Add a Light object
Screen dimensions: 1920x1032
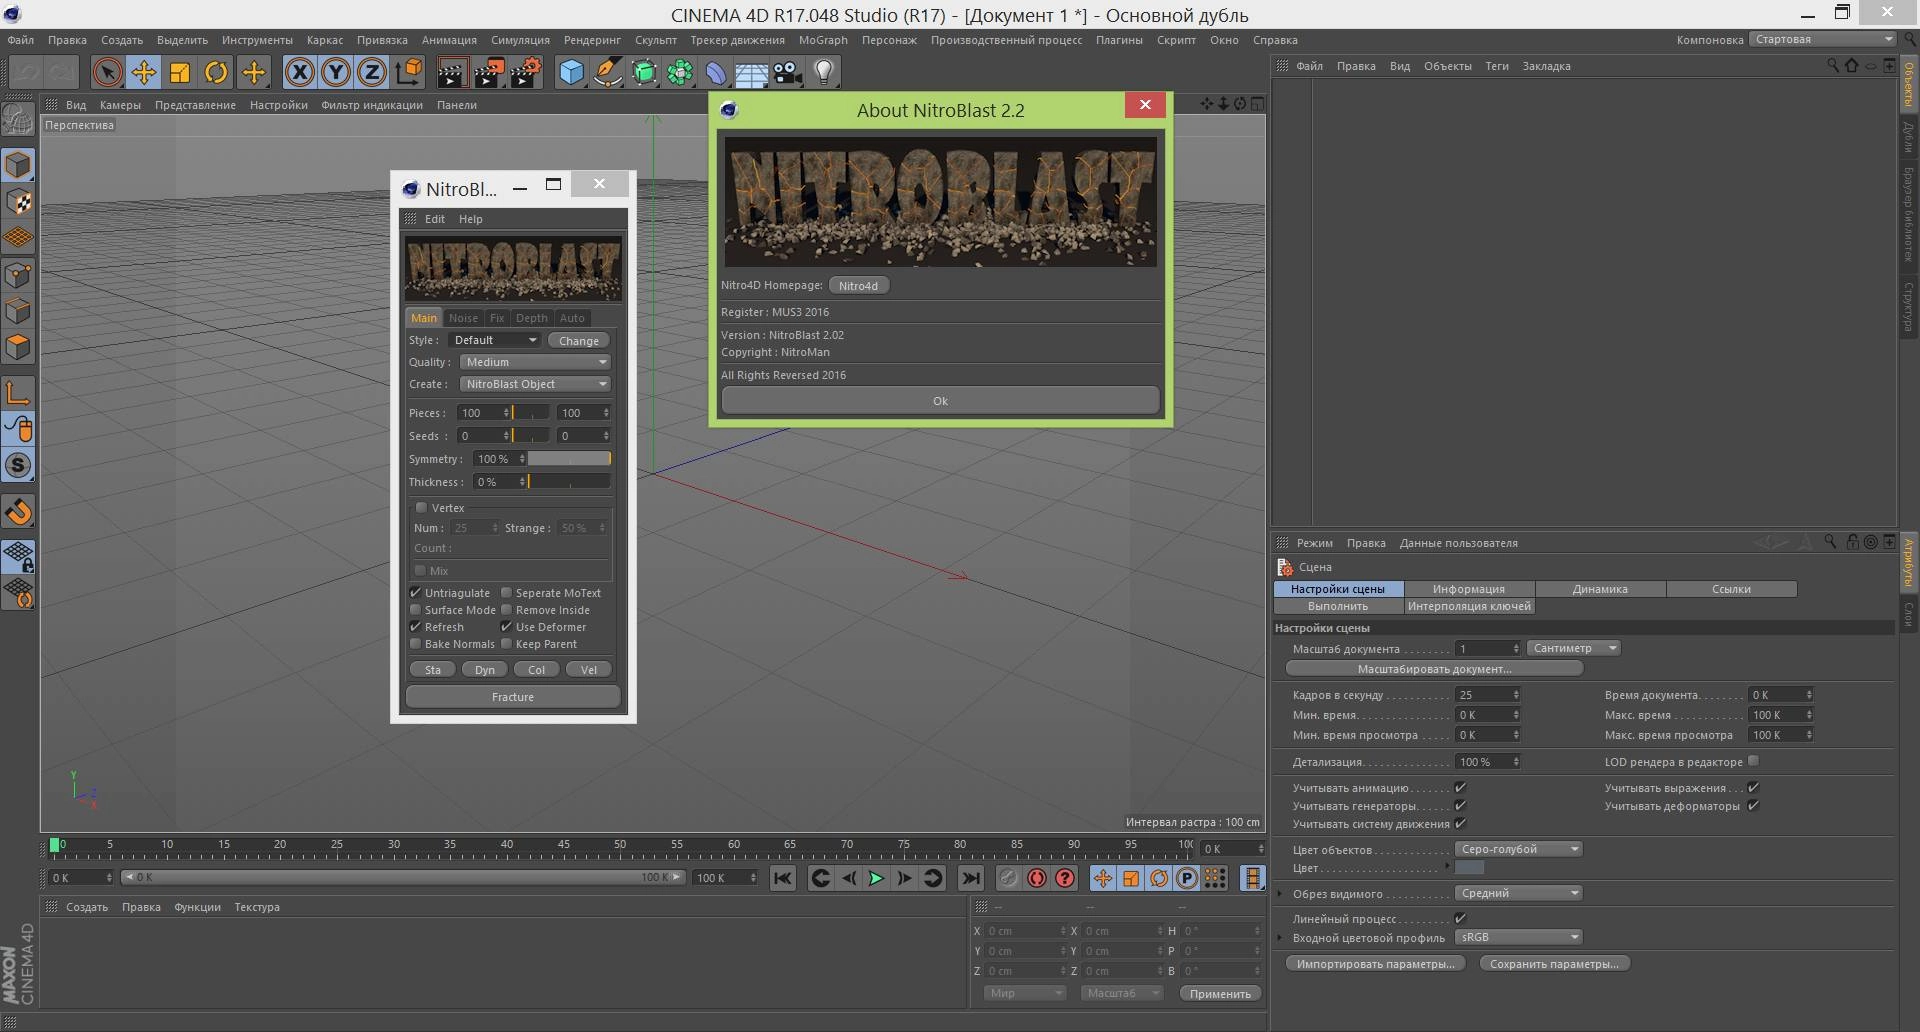coord(824,72)
